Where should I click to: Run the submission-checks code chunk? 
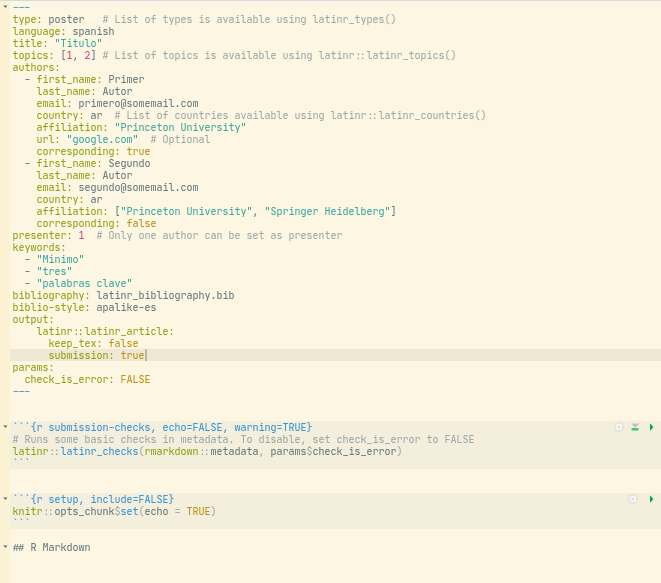pos(651,427)
